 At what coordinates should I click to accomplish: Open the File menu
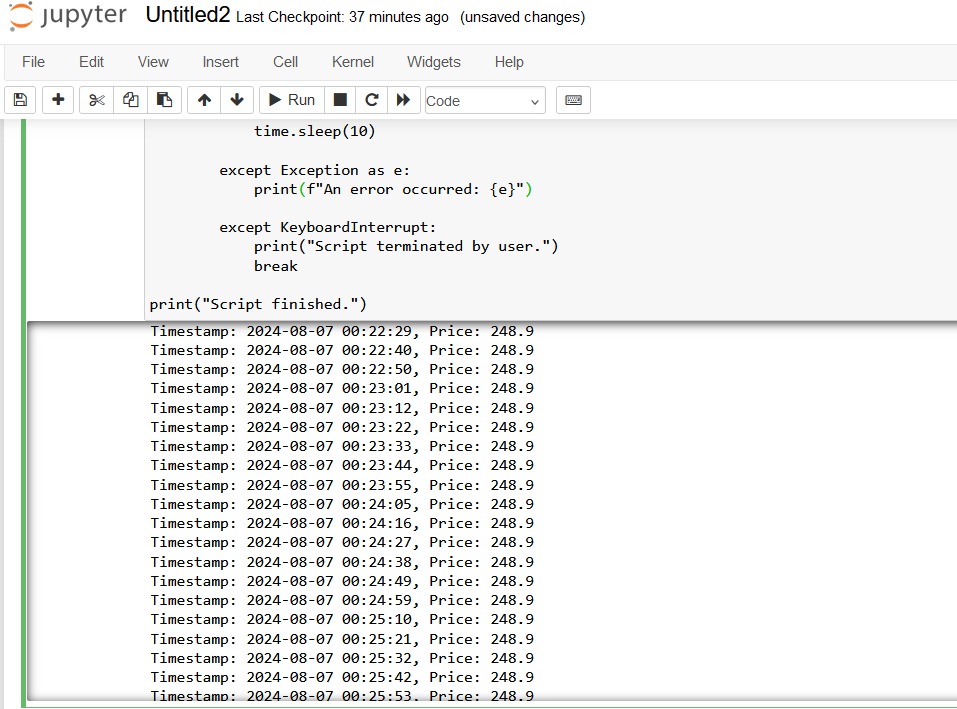click(x=34, y=62)
